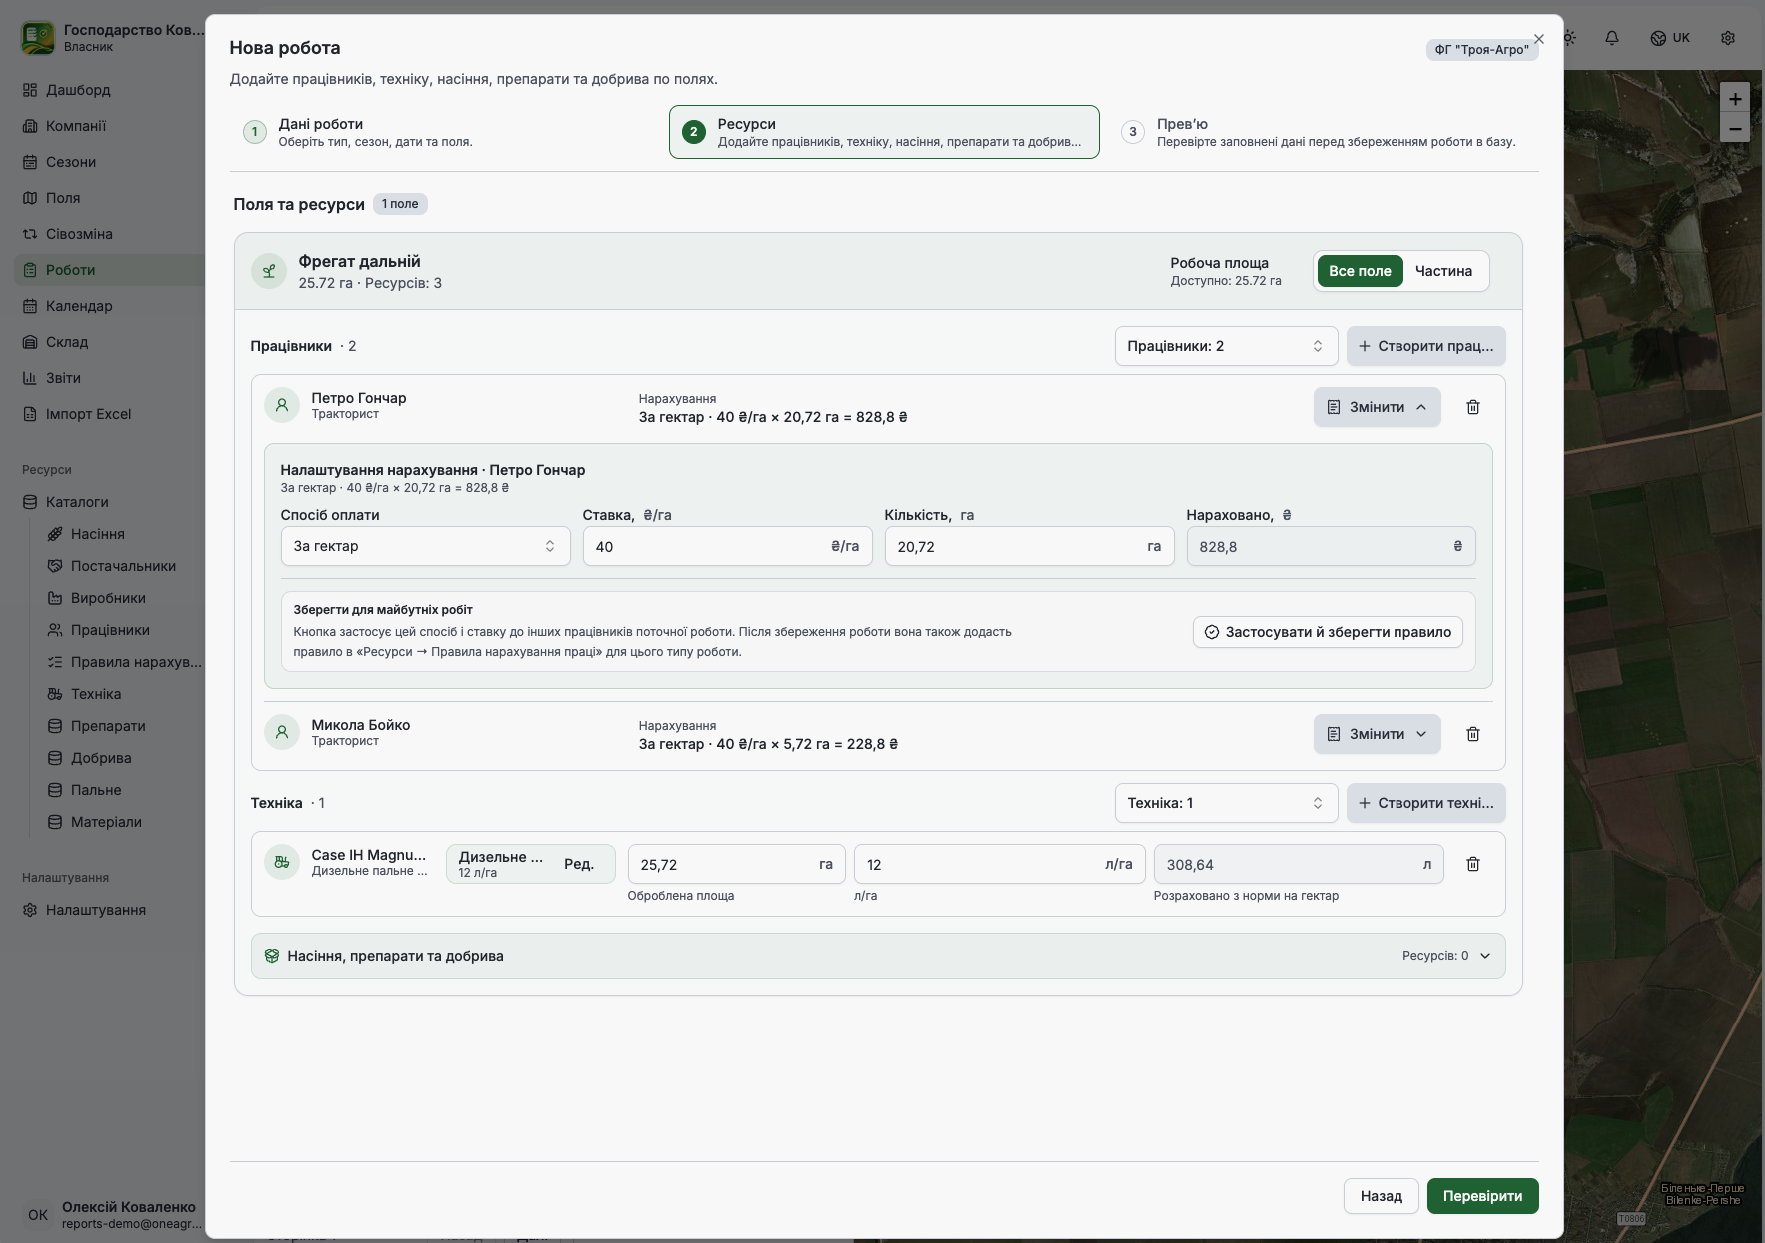Click the Ставка ₴/га input field

(x=727, y=546)
